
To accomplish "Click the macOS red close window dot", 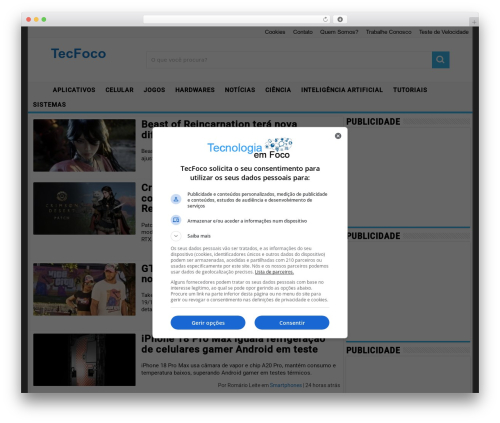I will point(29,19).
